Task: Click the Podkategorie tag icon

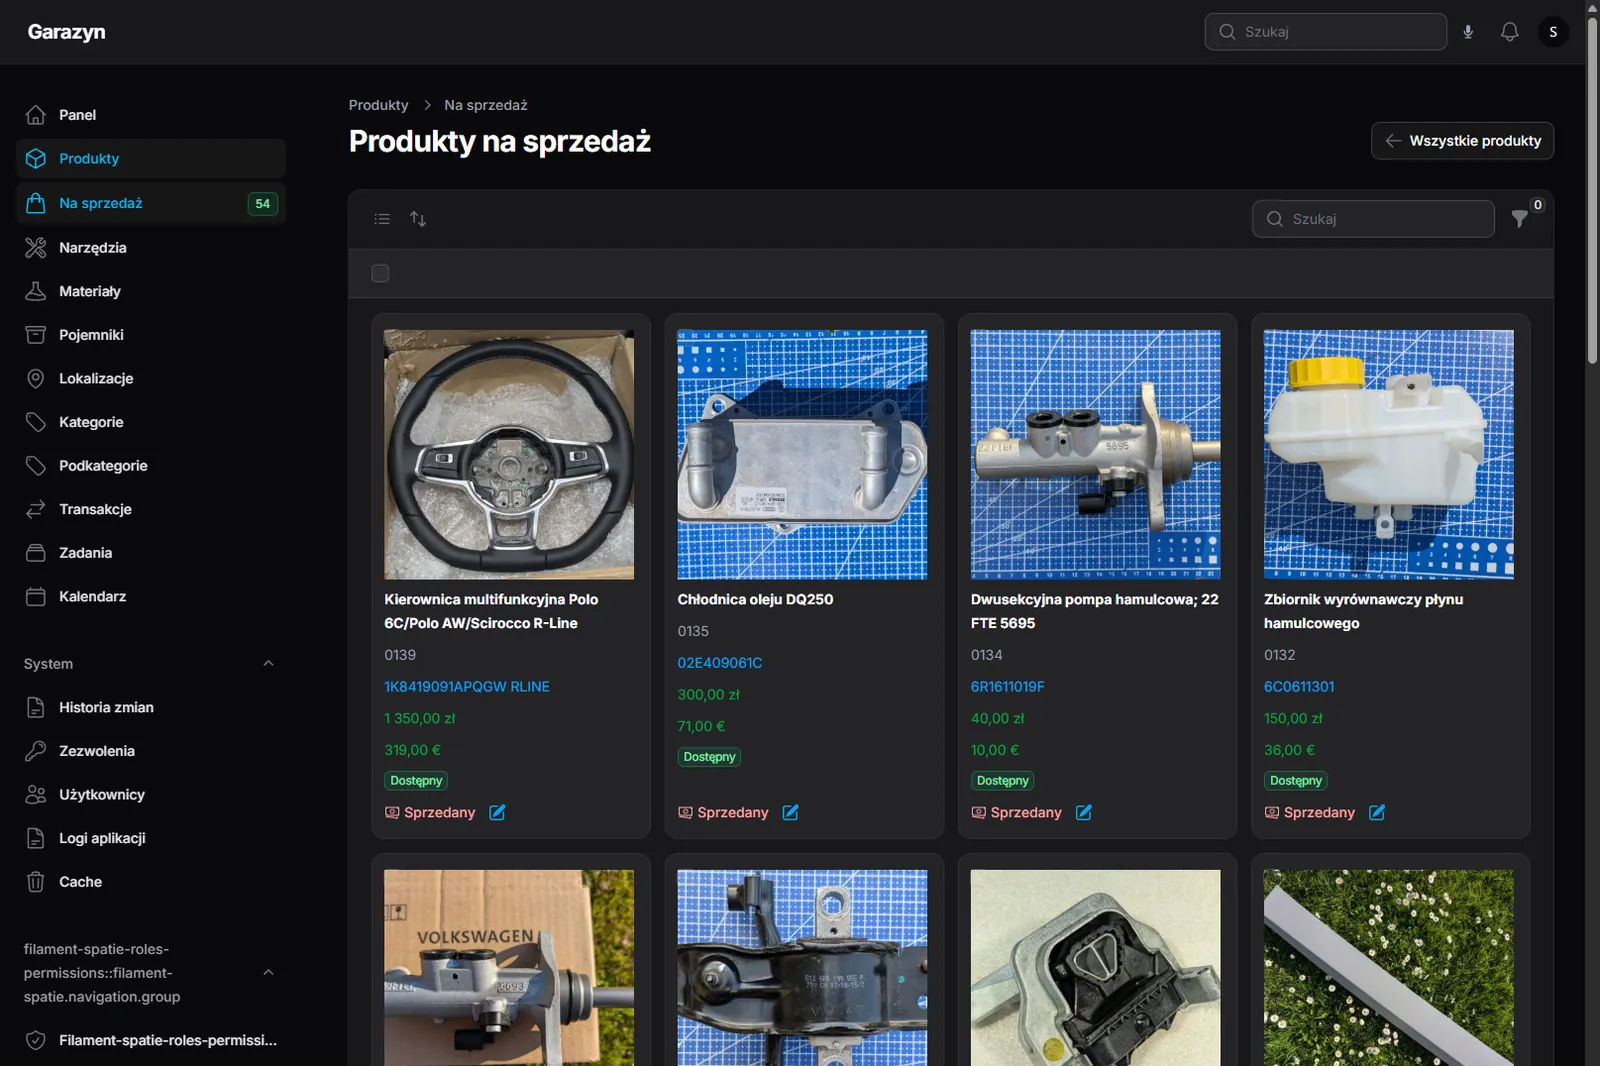Action: point(36,465)
